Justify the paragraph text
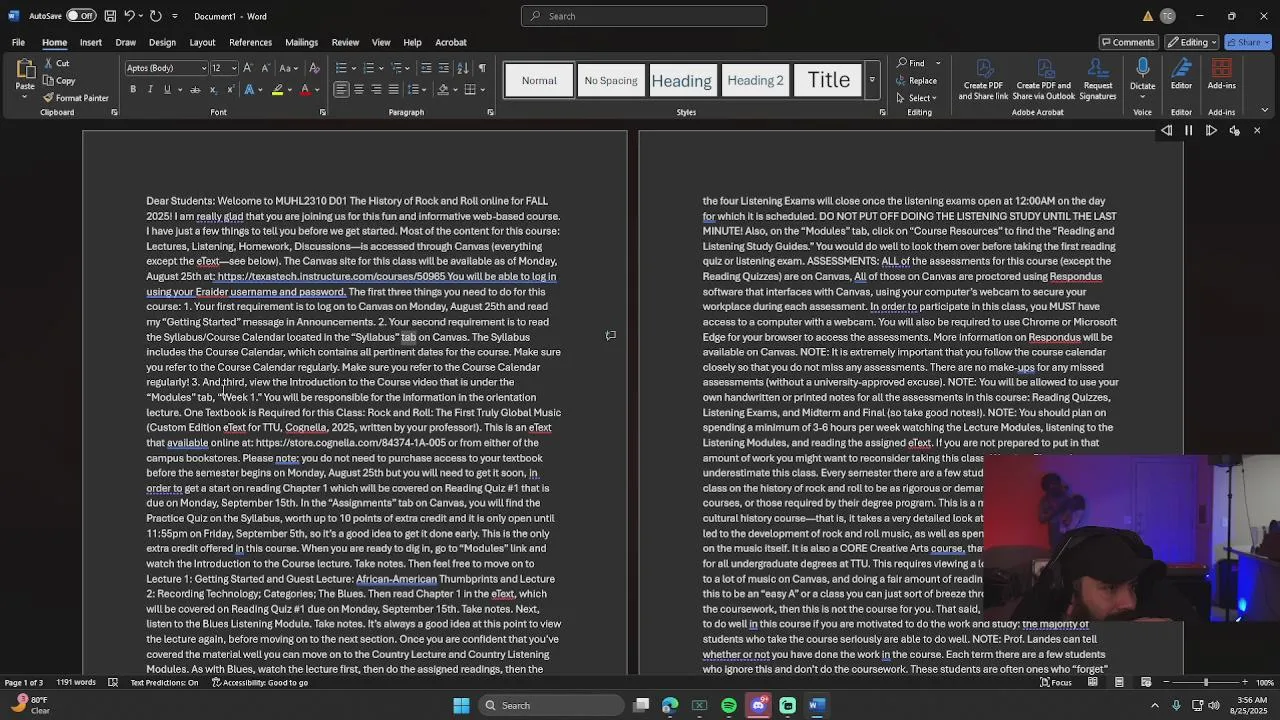1280x720 pixels. (394, 89)
